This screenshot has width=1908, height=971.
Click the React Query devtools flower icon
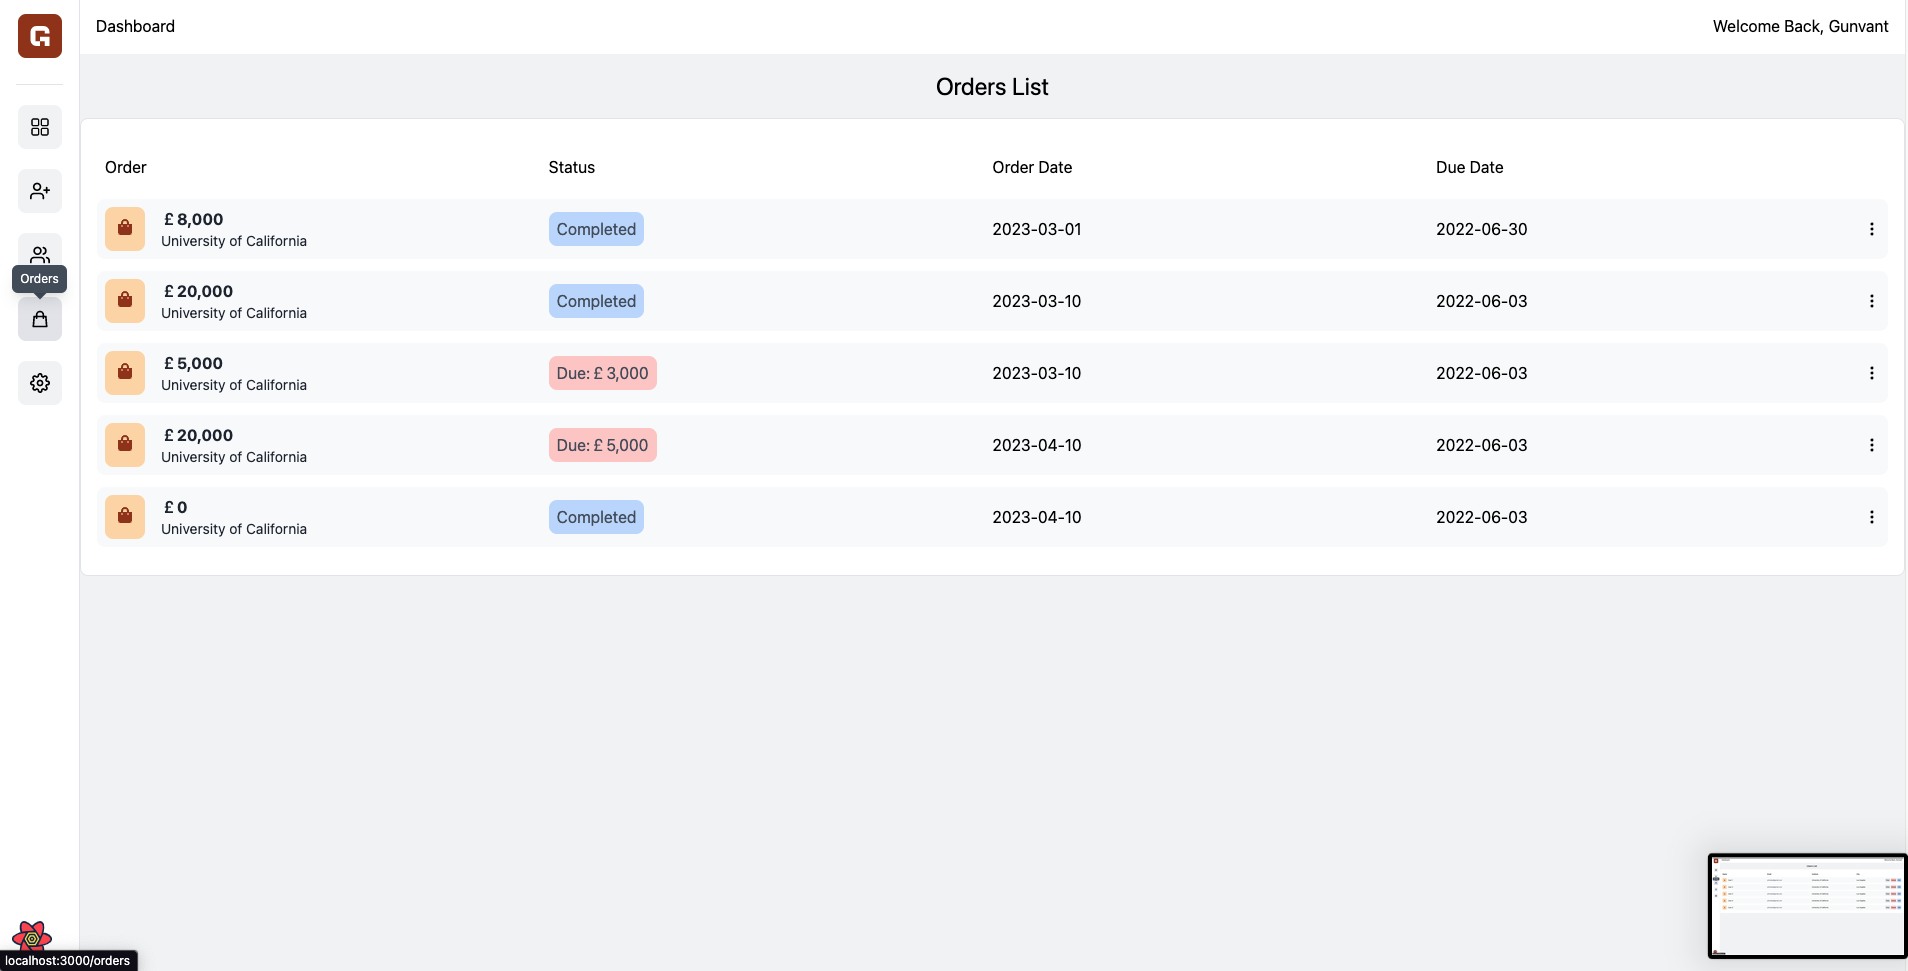[32, 937]
